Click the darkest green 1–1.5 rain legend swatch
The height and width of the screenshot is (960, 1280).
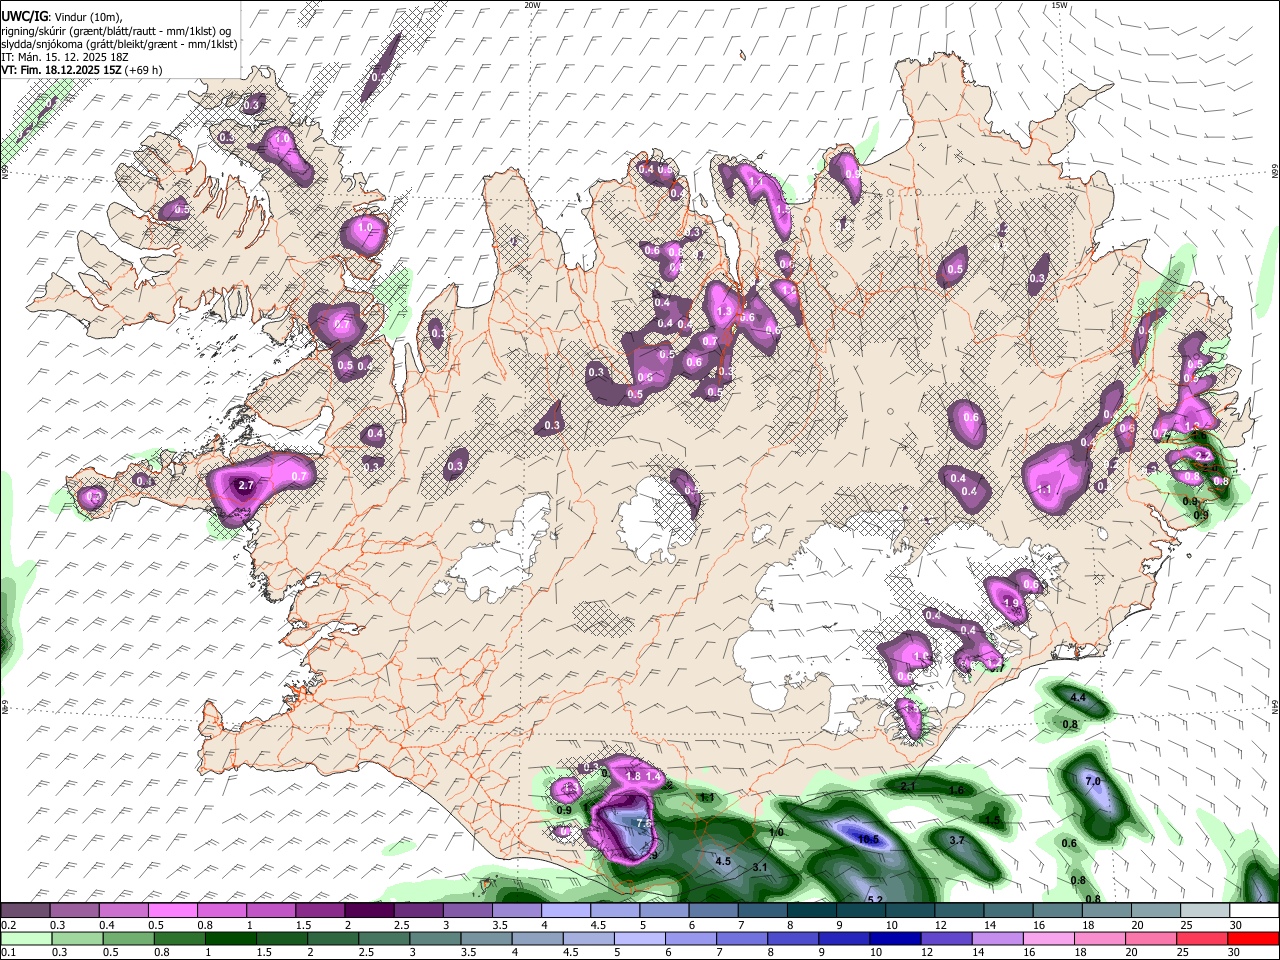230,939
